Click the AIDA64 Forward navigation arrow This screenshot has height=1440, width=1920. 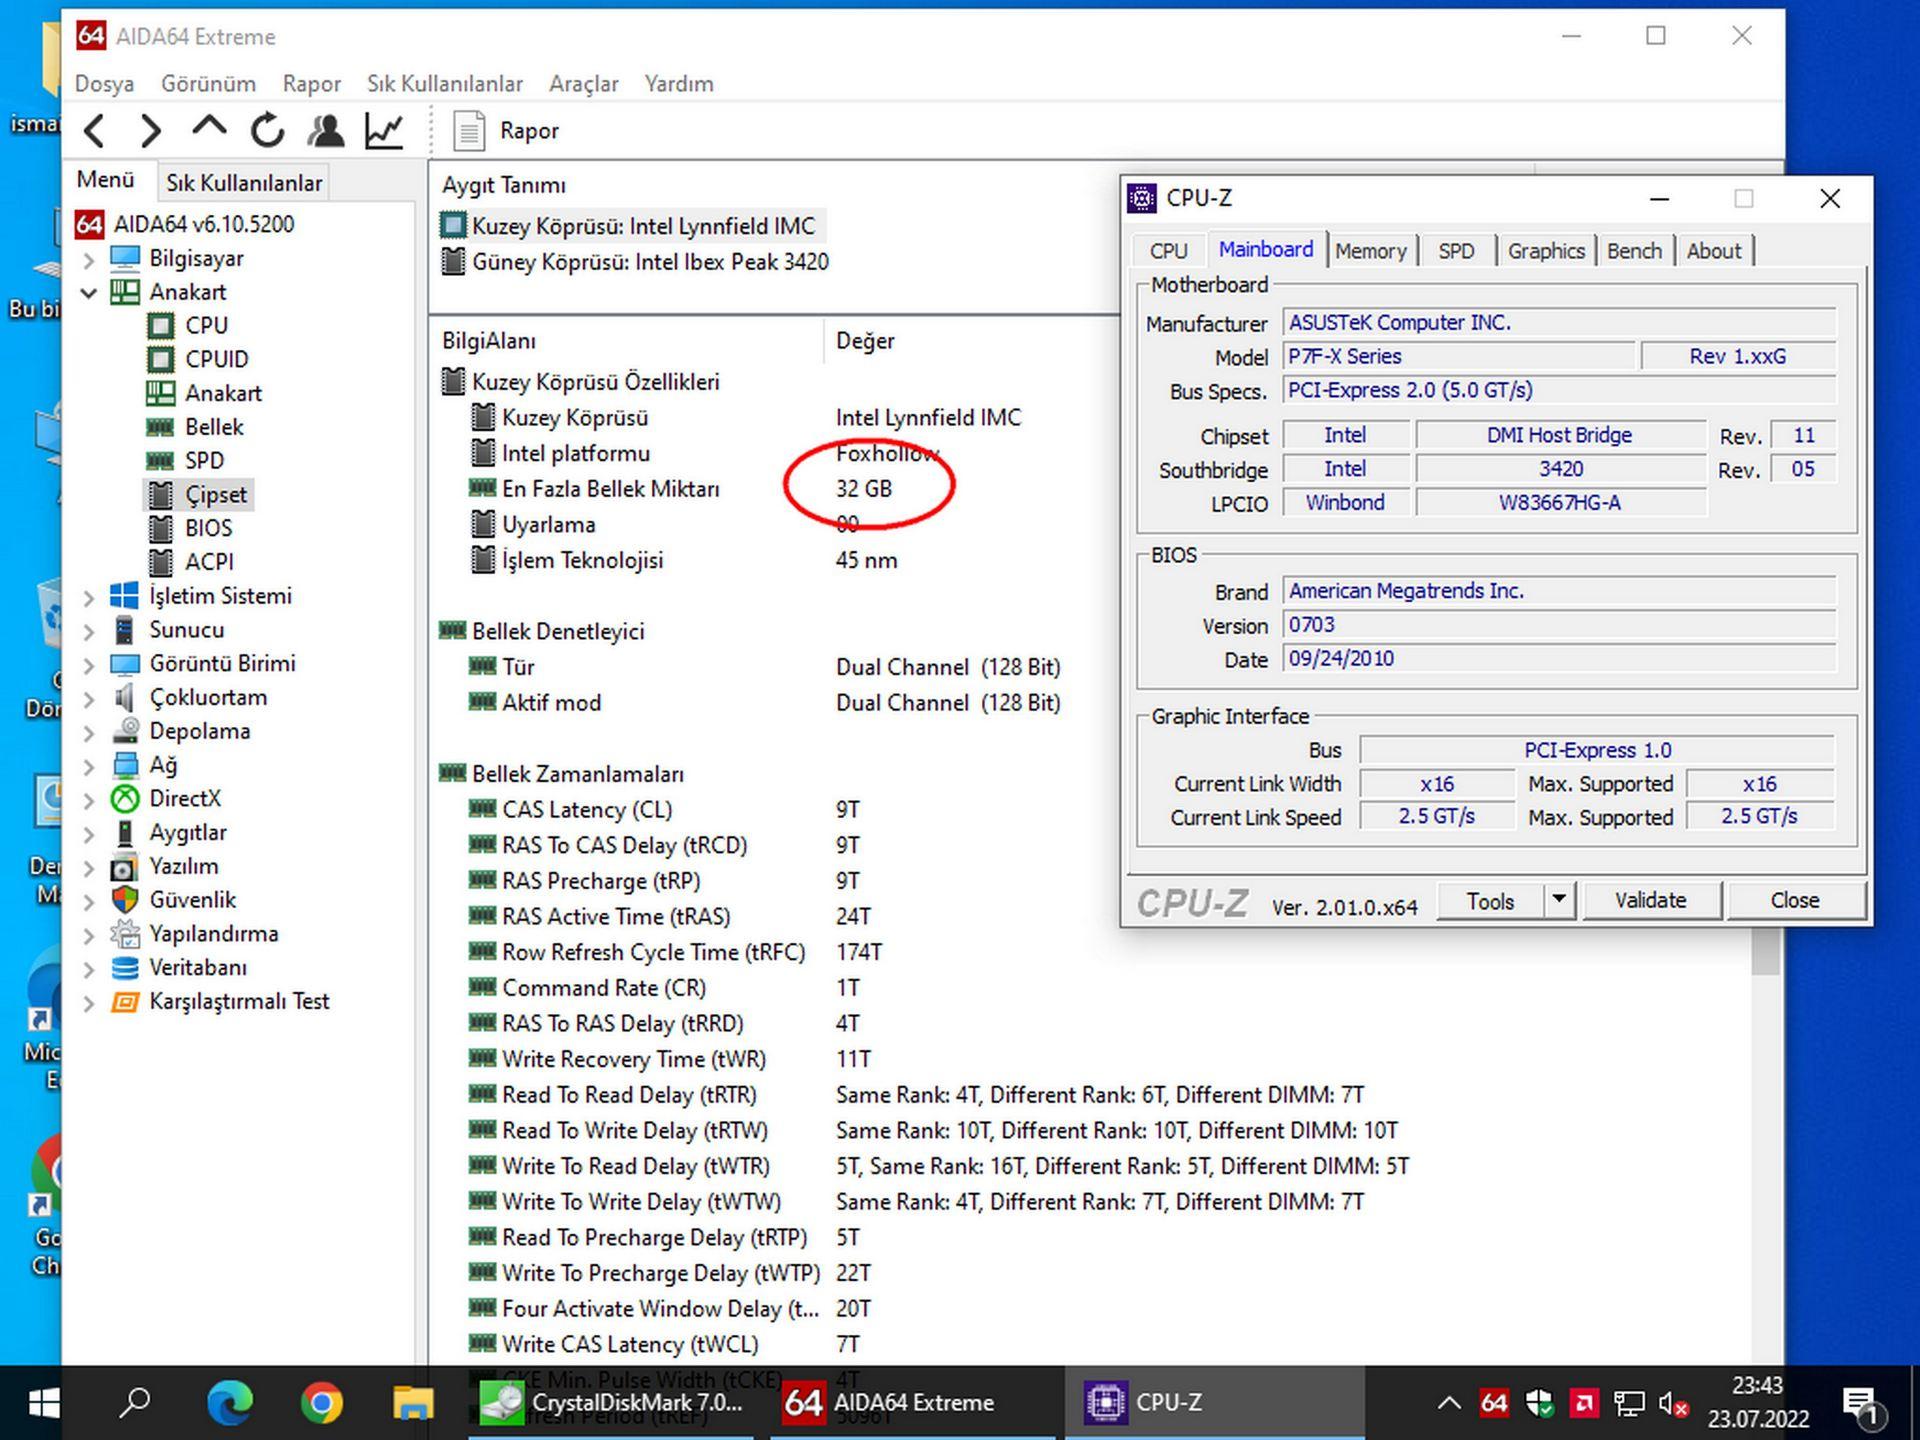pyautogui.click(x=150, y=130)
